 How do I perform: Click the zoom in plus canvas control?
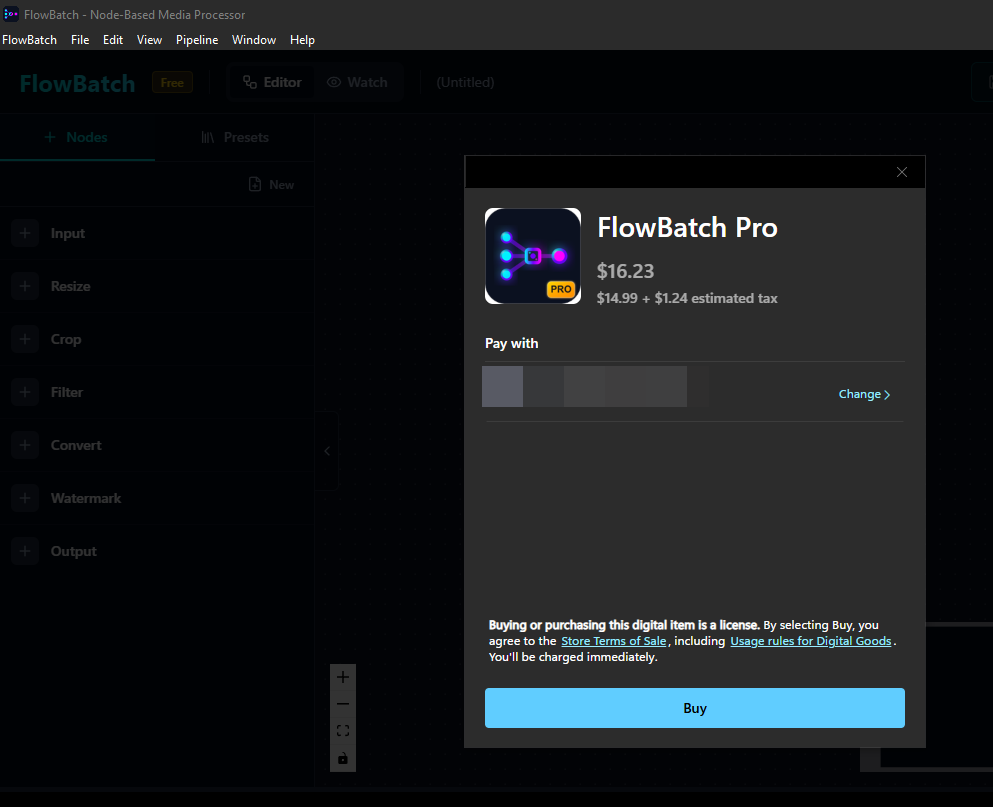pyautogui.click(x=343, y=677)
